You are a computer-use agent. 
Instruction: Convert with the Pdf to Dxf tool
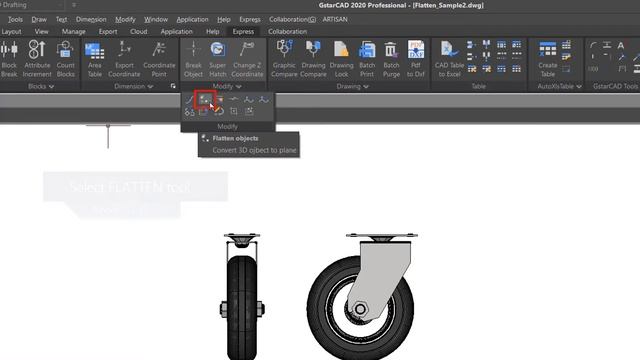[416, 59]
